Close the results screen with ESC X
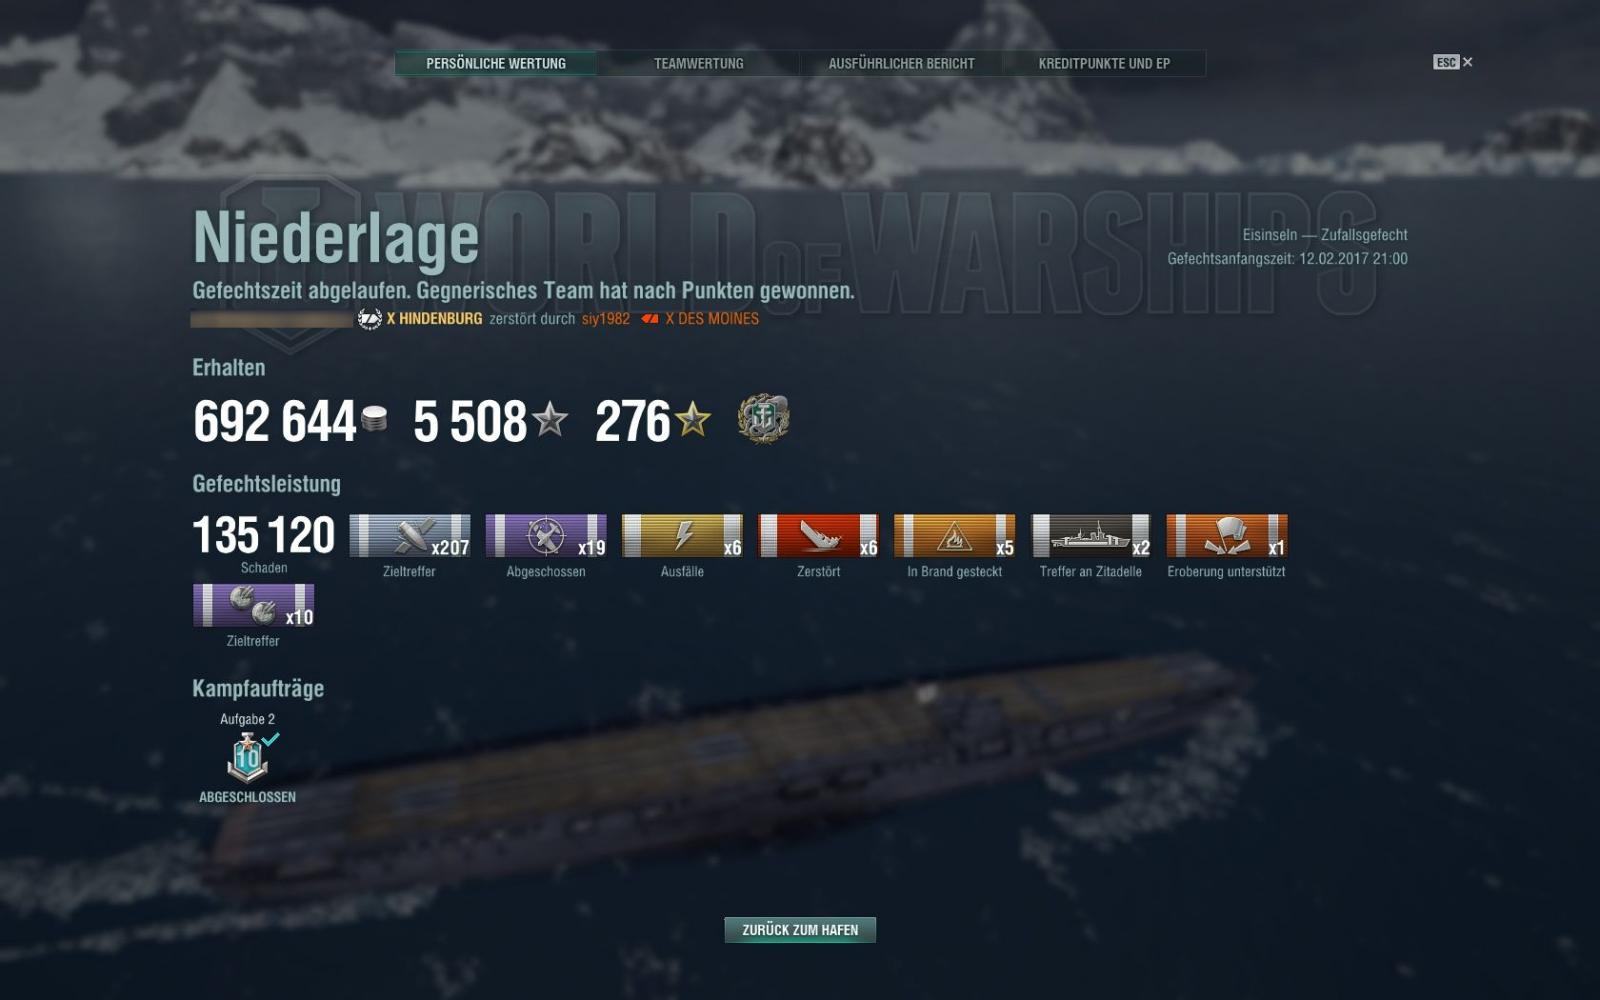Viewport: 1600px width, 1000px height. pos(1453,62)
